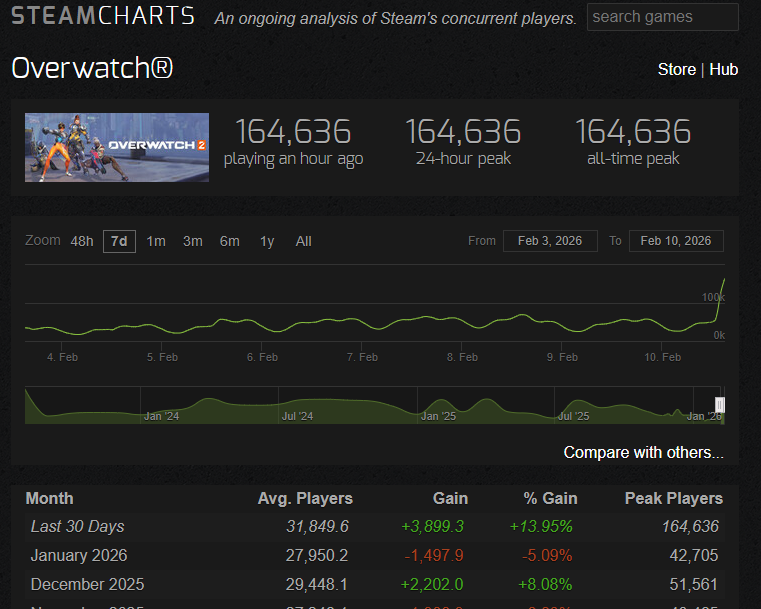761x609 pixels.
Task: Click the 164,636 all-time peak figure
Action: [x=633, y=132]
